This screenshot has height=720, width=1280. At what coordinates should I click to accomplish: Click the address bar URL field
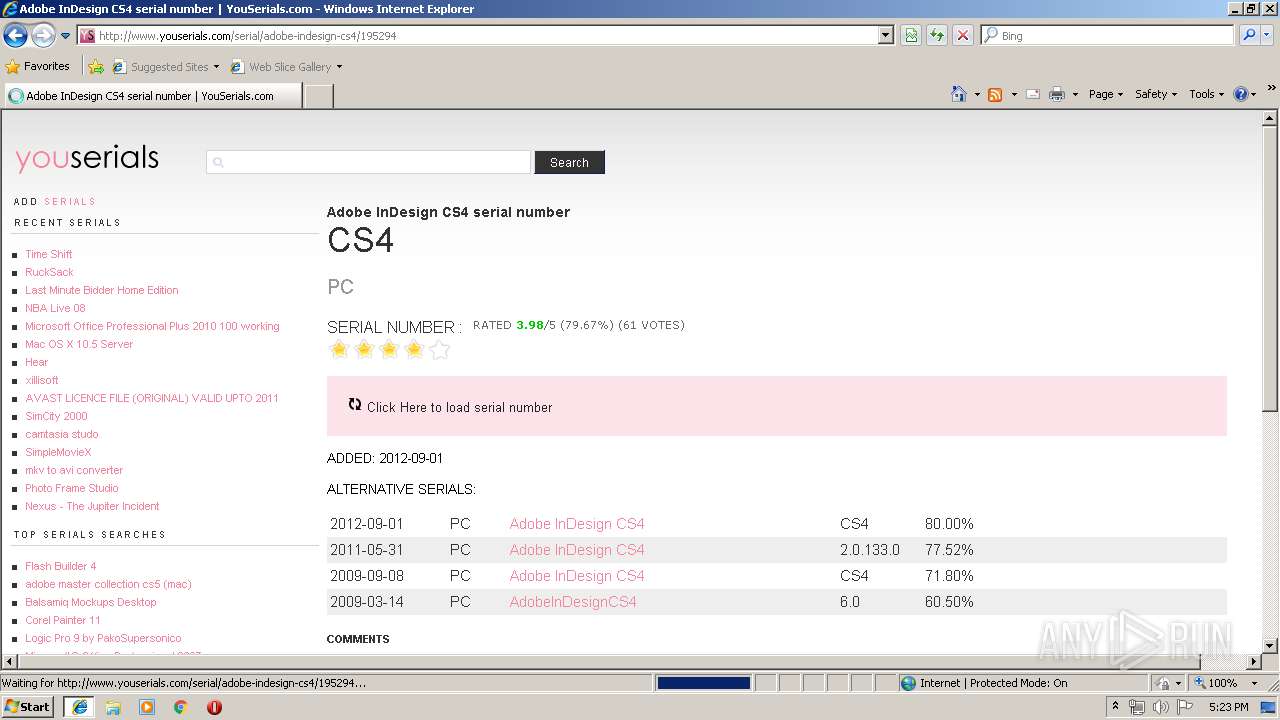pyautogui.click(x=478, y=35)
